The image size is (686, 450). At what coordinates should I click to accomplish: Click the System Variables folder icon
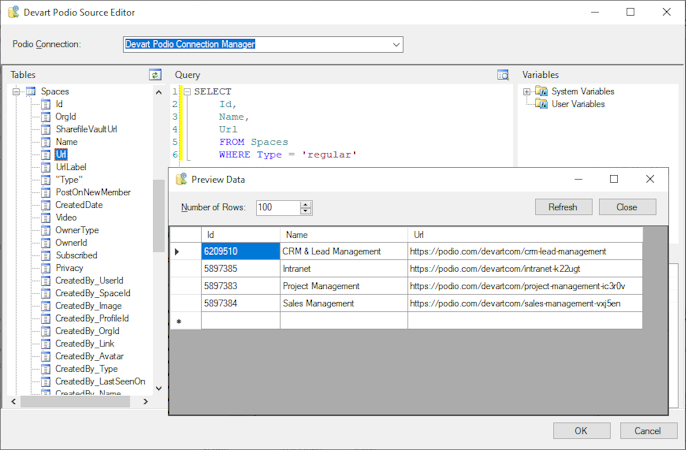coord(541,91)
